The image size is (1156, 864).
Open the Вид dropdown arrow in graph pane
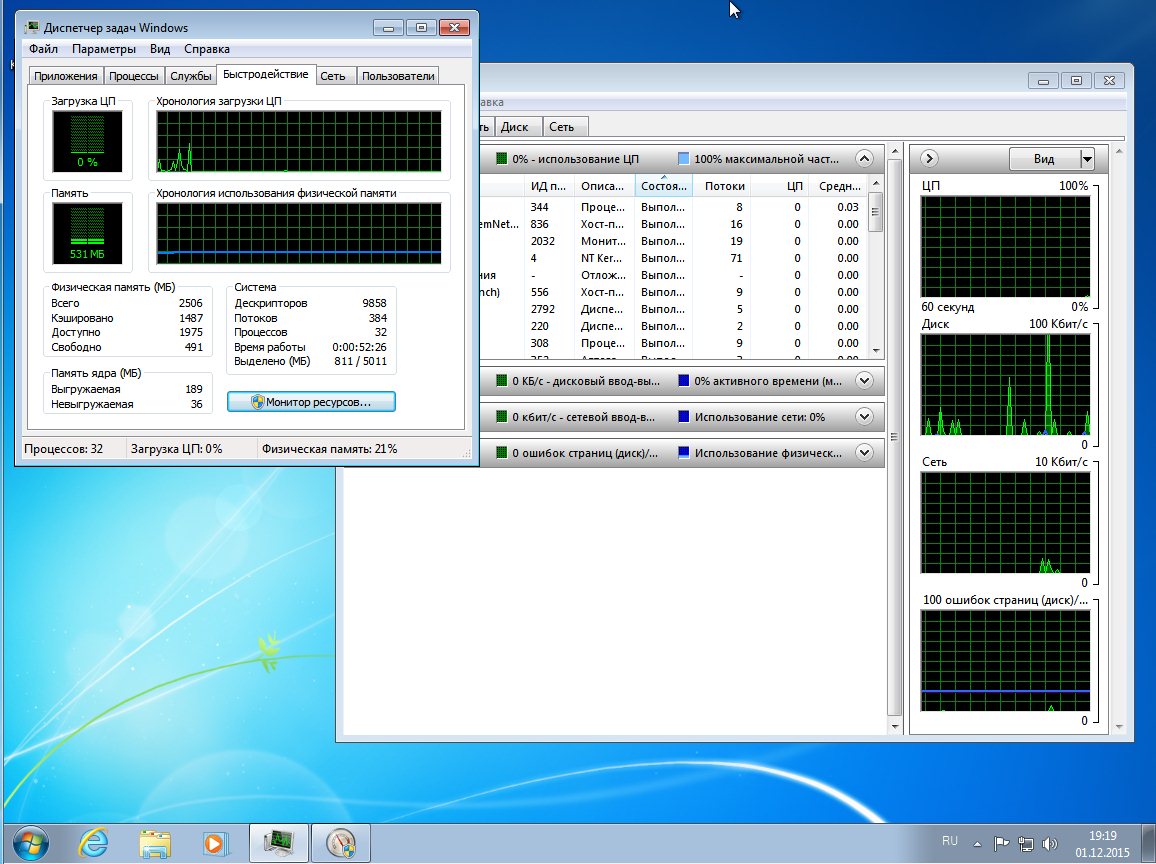pos(1087,158)
